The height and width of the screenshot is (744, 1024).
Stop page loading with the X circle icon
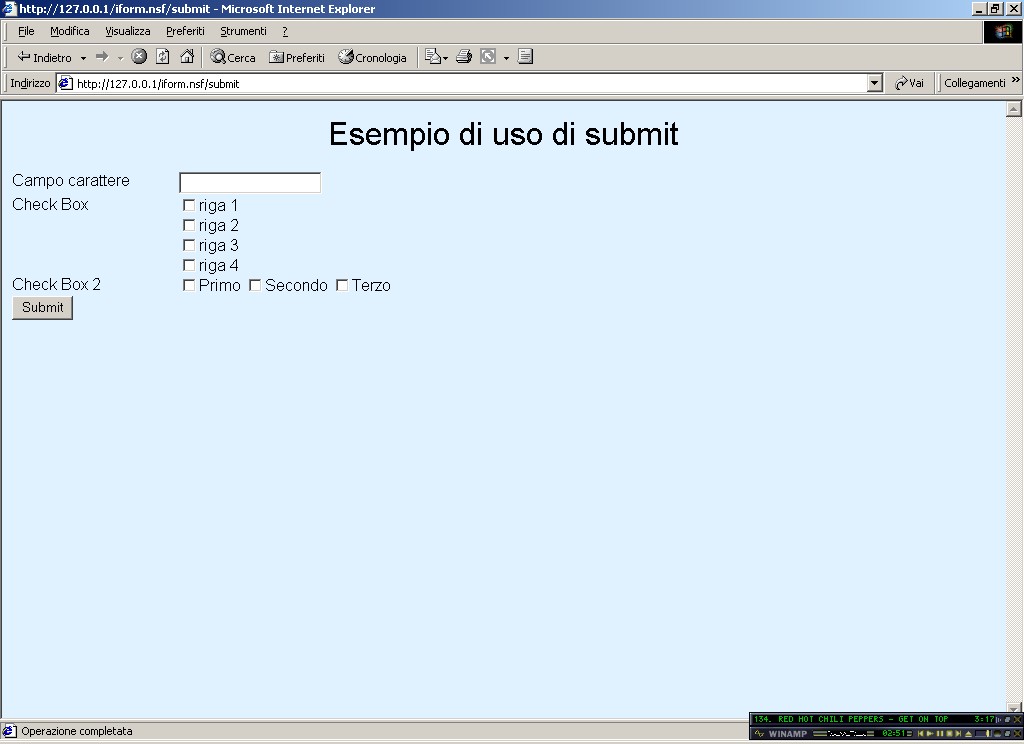[138, 57]
